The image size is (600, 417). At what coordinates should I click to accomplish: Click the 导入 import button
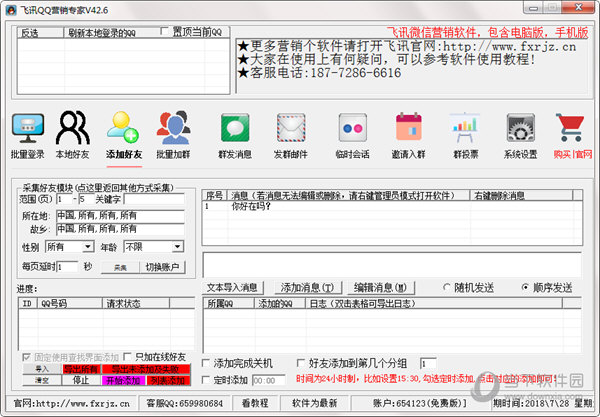coord(42,369)
